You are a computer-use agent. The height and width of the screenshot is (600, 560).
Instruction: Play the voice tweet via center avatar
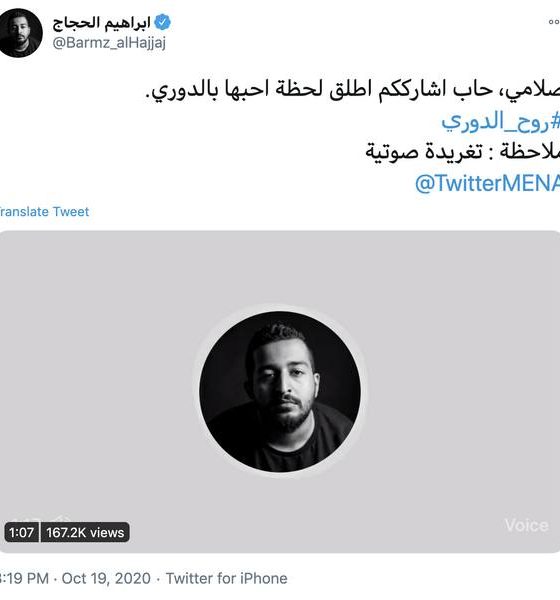[280, 391]
